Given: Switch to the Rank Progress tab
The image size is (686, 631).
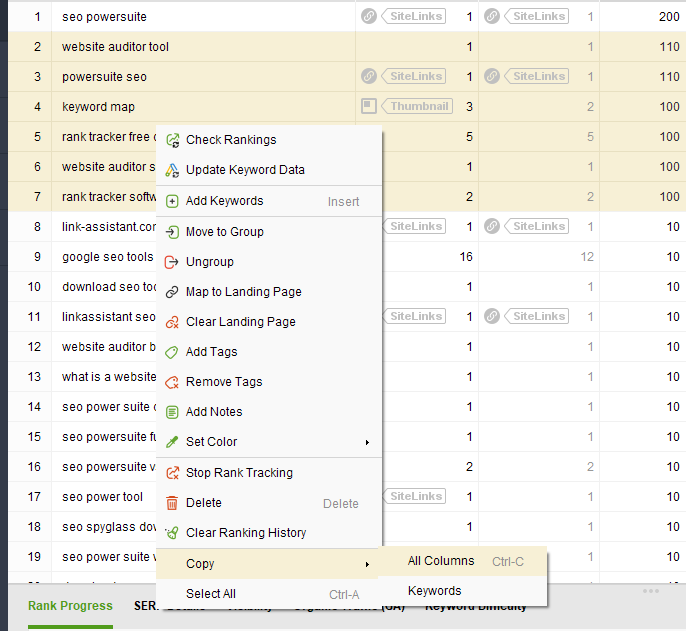Looking at the screenshot, I should click(x=70, y=606).
